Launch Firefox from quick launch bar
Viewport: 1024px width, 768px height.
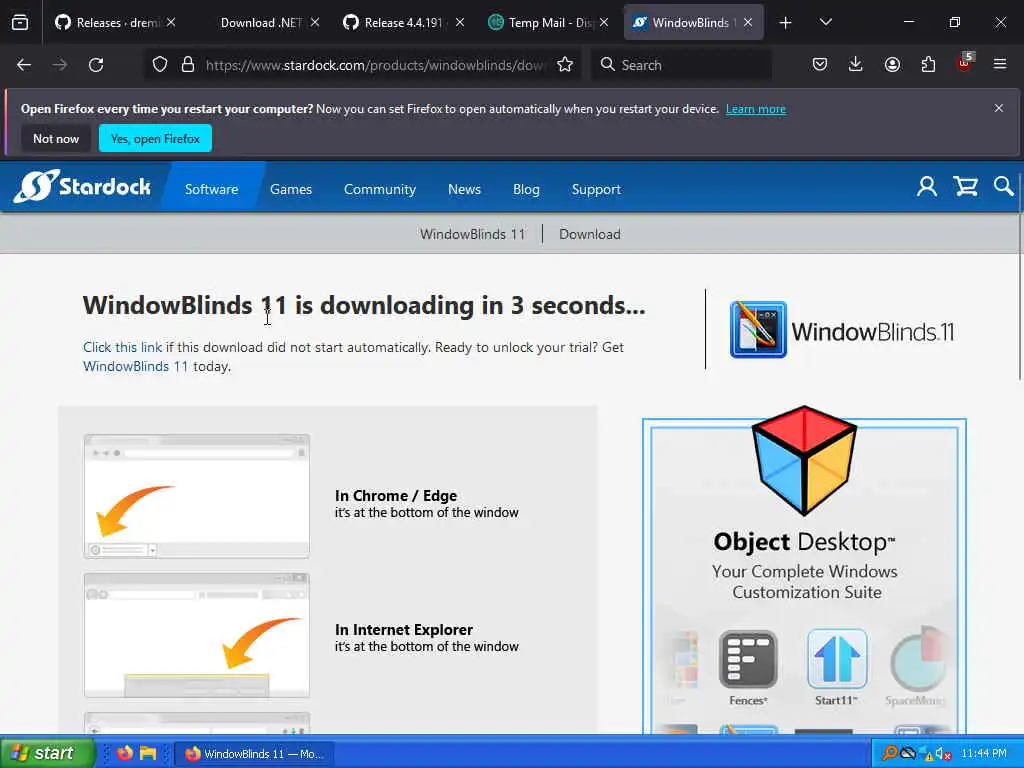coord(125,753)
